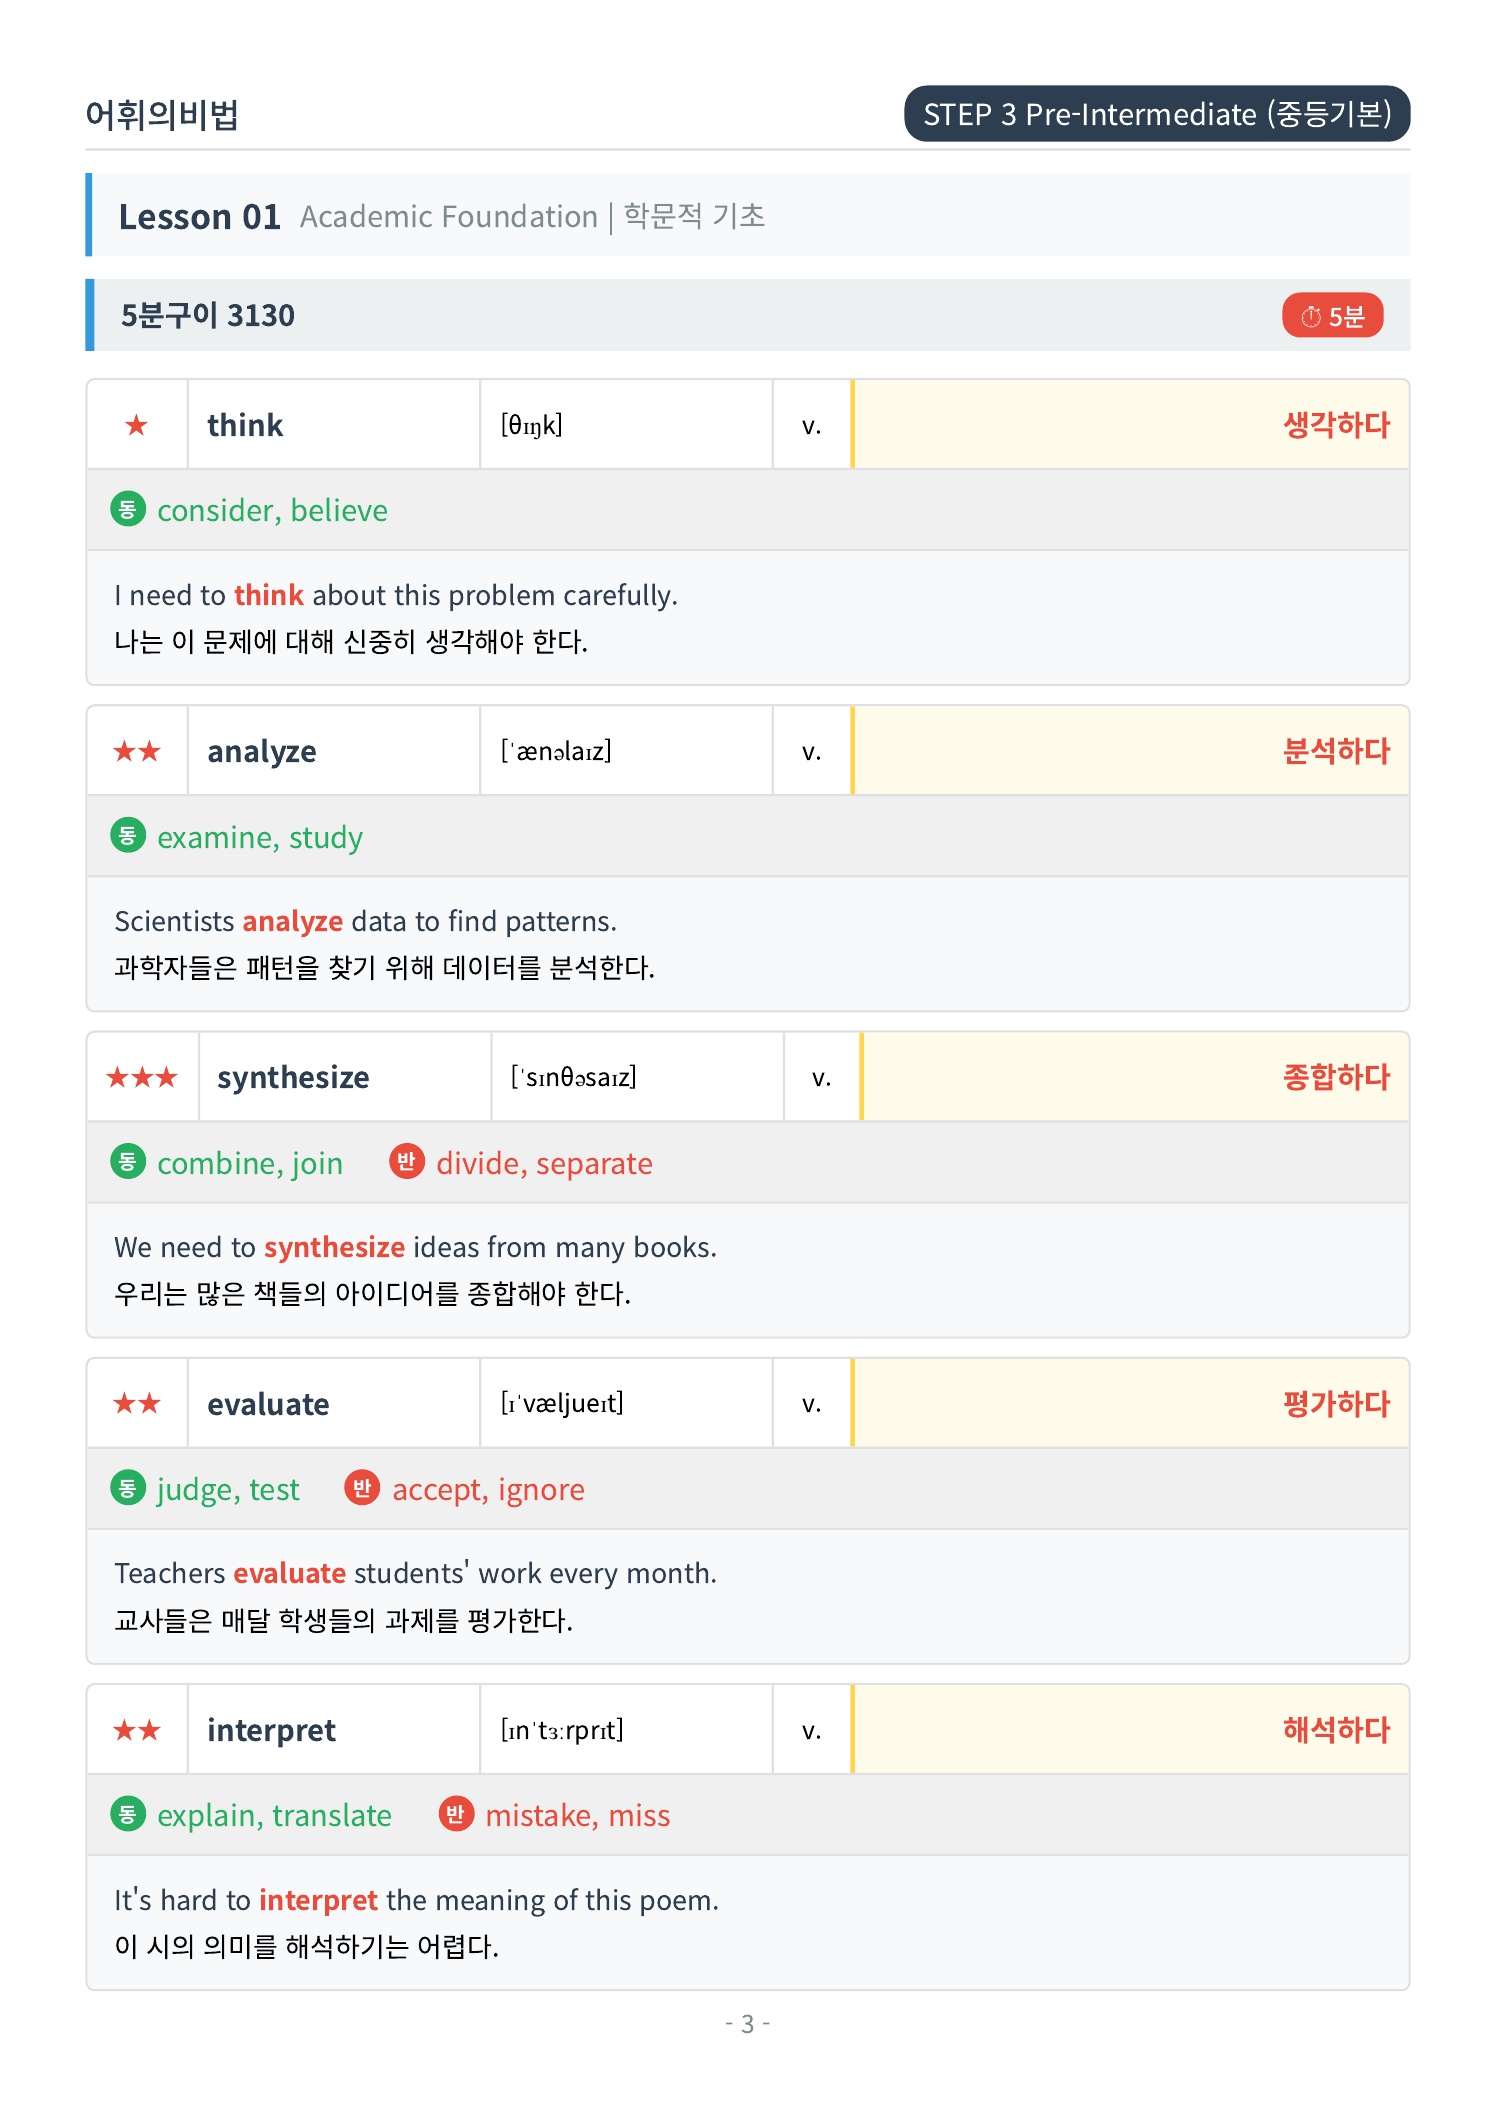Click the yellow meaning cell 생각하다
This screenshot has height=2127, width=1497.
pyautogui.click(x=1131, y=425)
